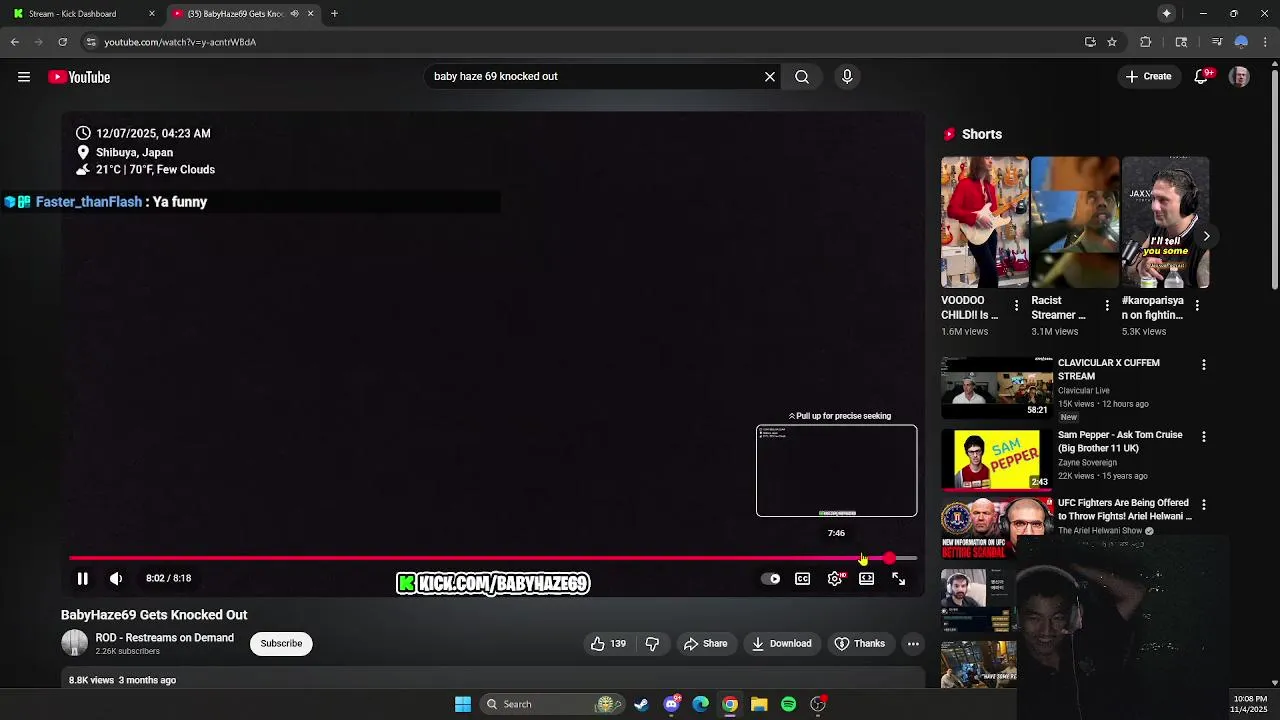Show next Shorts with the arrow

pyautogui.click(x=1206, y=237)
